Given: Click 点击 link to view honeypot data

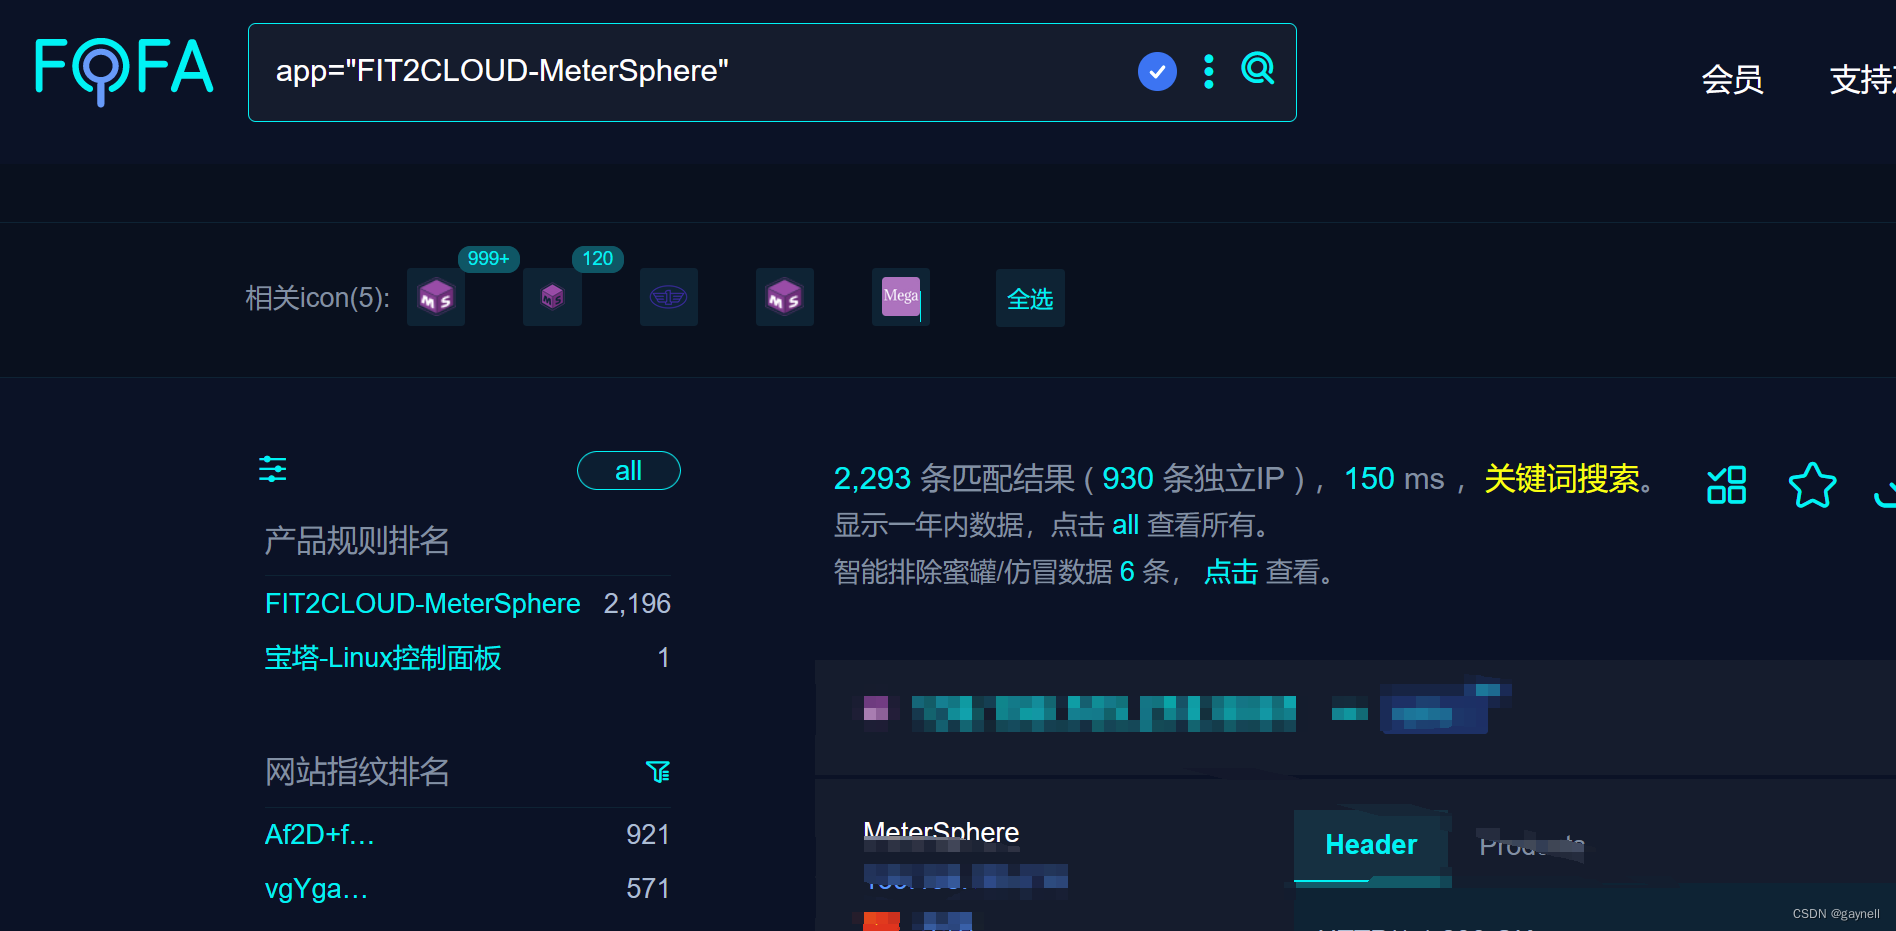Looking at the screenshot, I should pyautogui.click(x=1231, y=572).
